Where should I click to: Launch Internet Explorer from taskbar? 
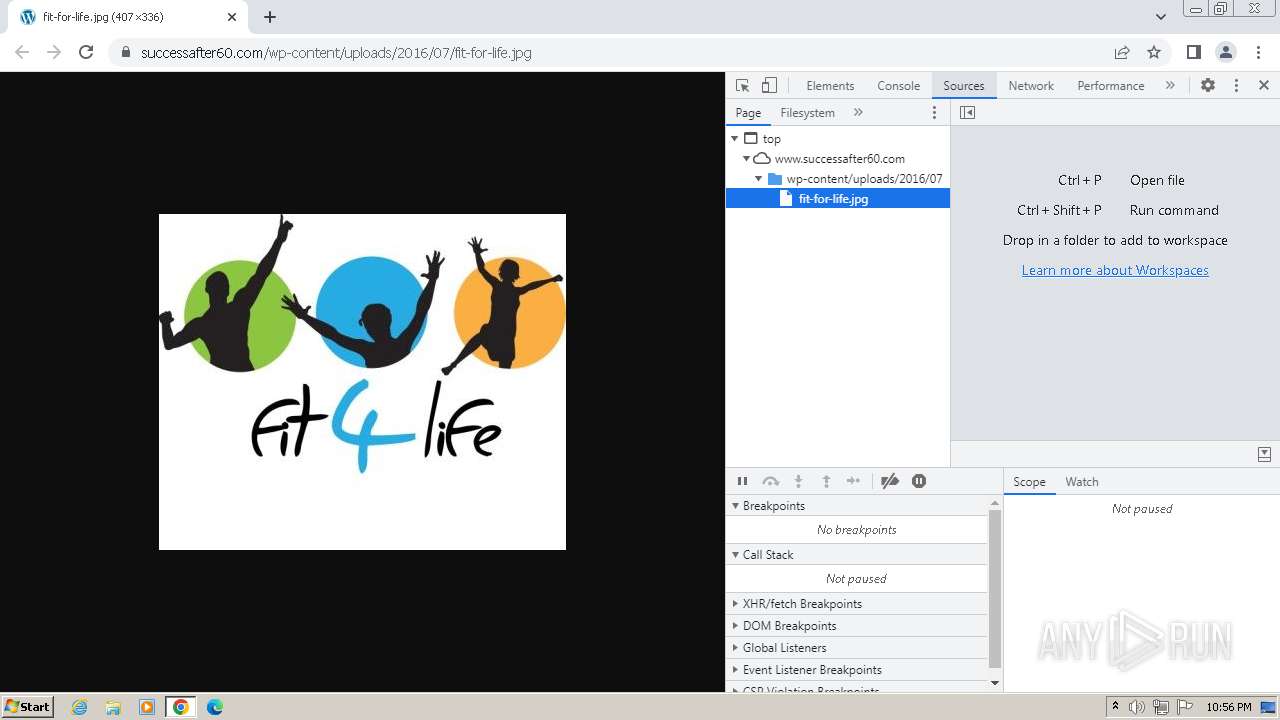tap(80, 707)
